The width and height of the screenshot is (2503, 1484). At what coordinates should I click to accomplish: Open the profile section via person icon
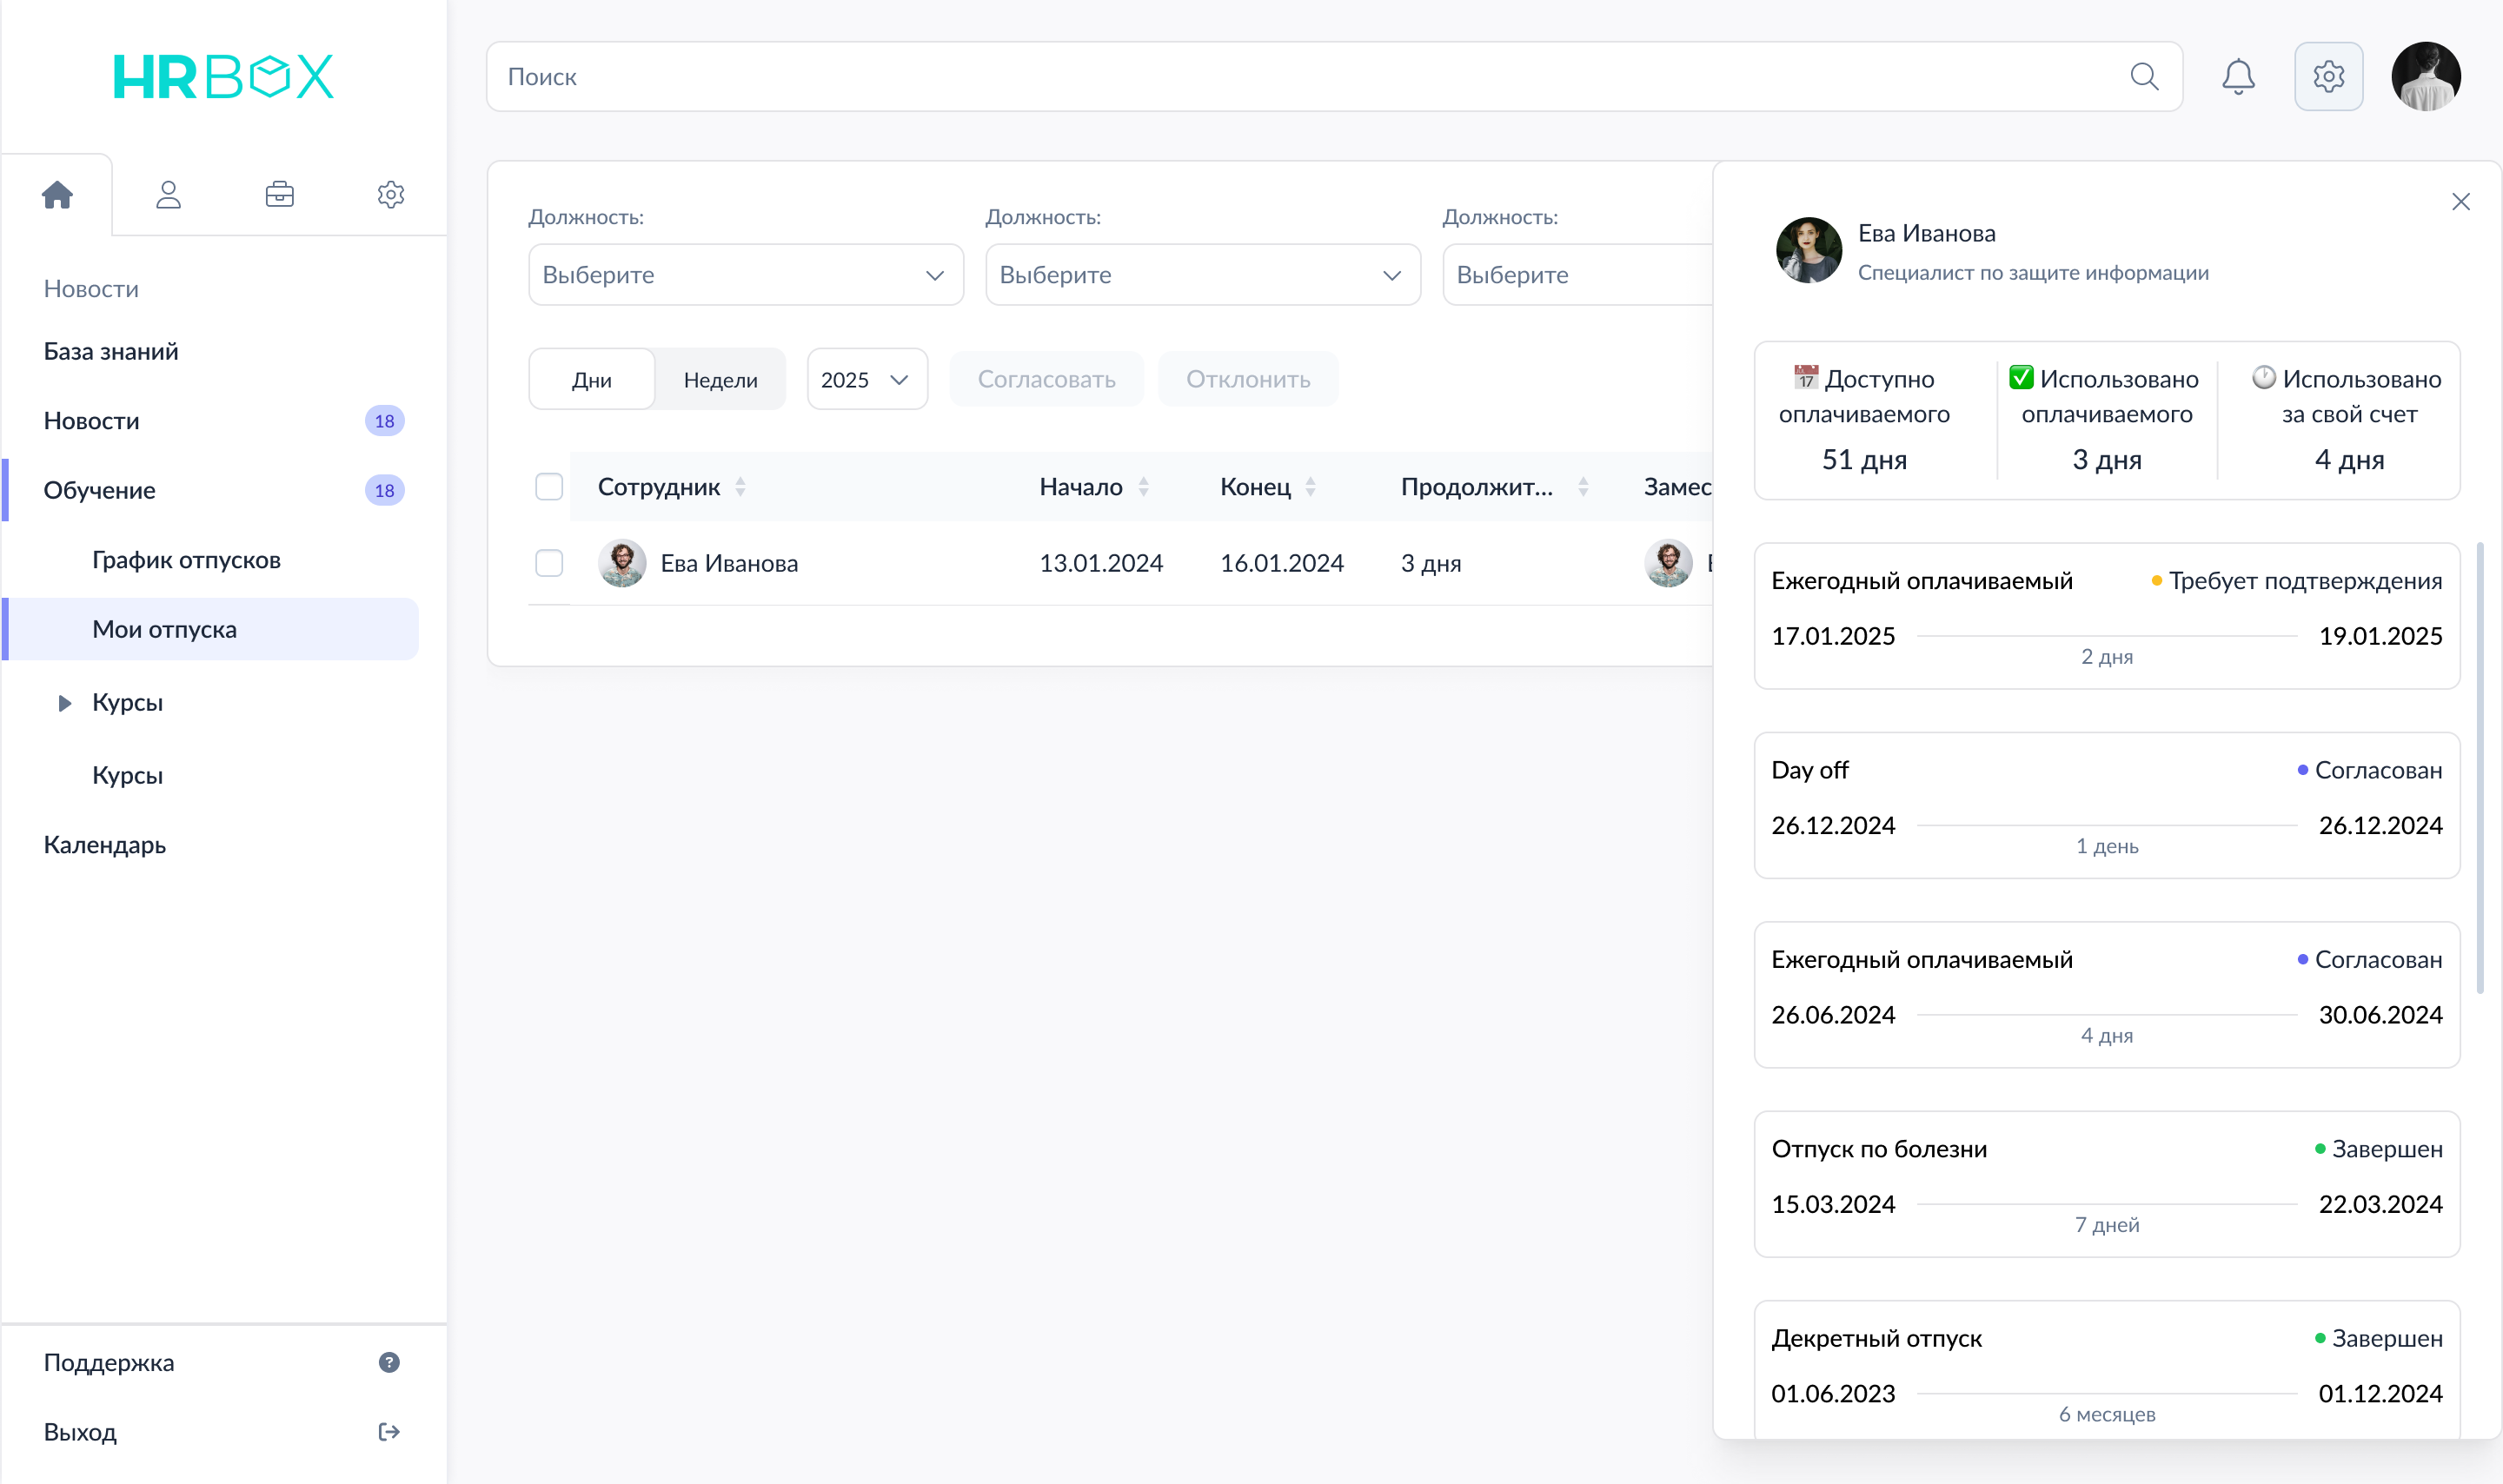click(x=169, y=194)
